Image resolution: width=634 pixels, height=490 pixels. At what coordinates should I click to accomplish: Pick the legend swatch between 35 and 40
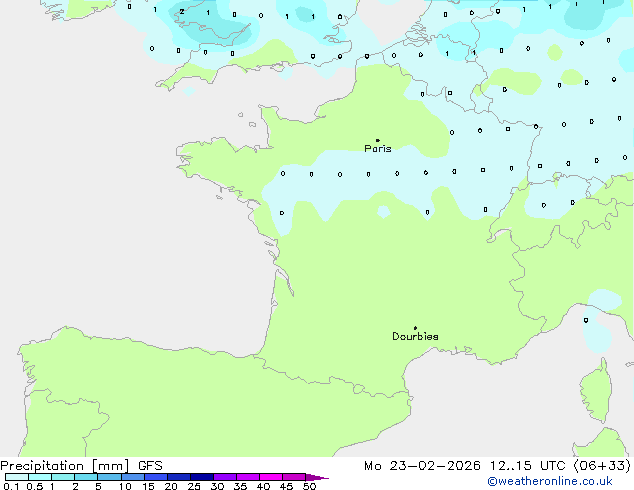coord(248,477)
